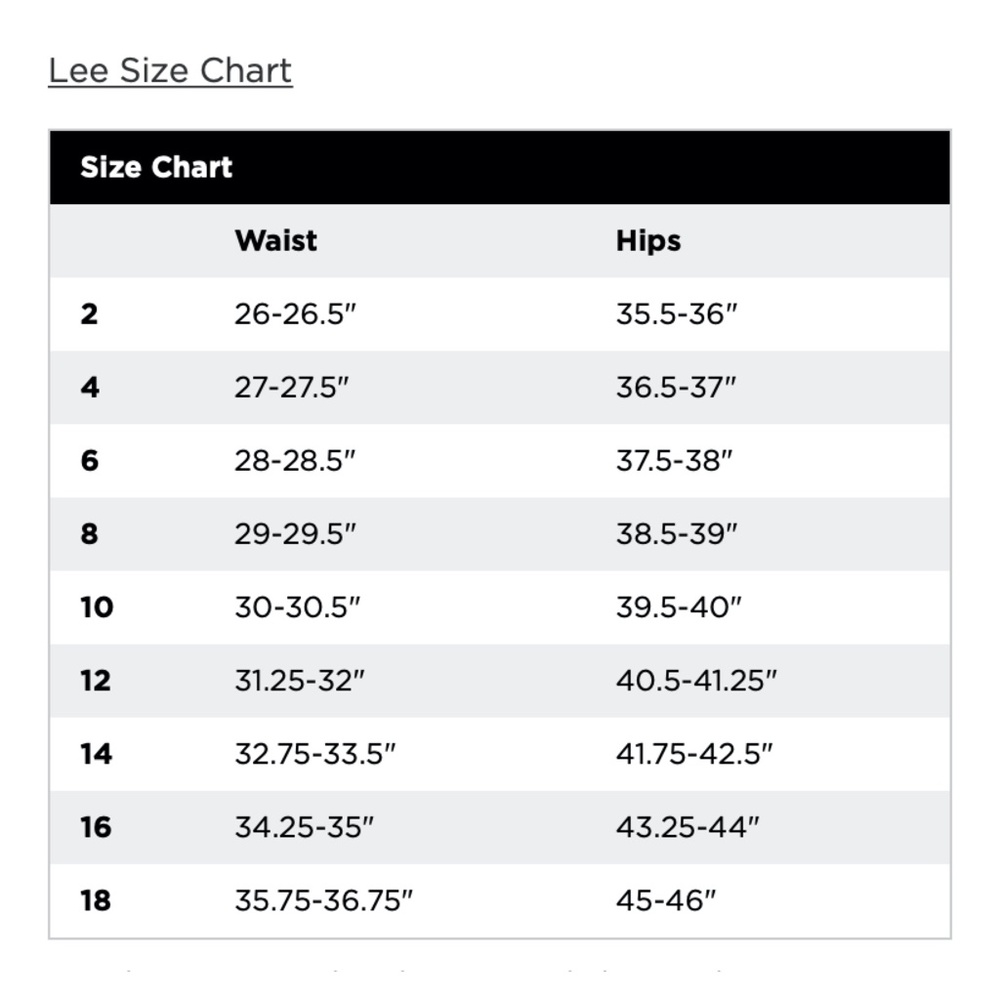Viewport: 1000px width, 1000px height.
Task: Click the size 18 row label
Action: [96, 901]
